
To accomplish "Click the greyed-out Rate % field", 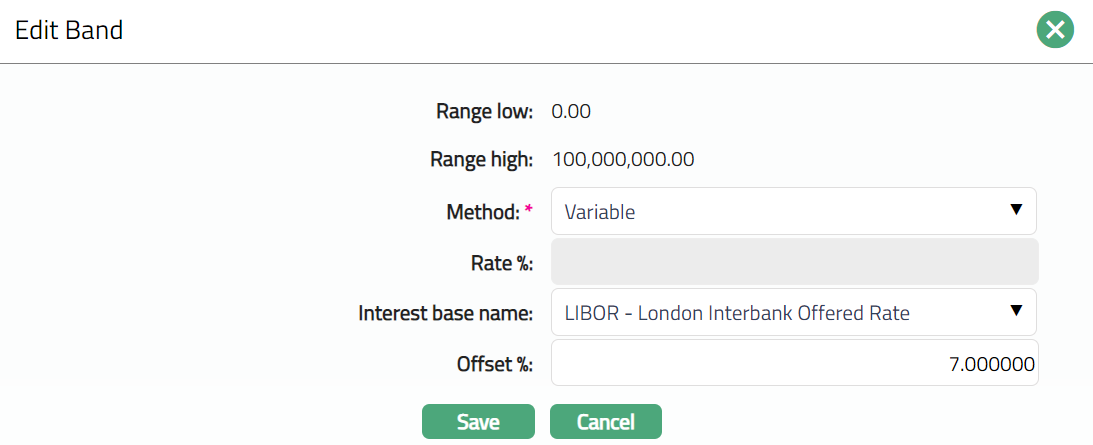I will [x=794, y=263].
